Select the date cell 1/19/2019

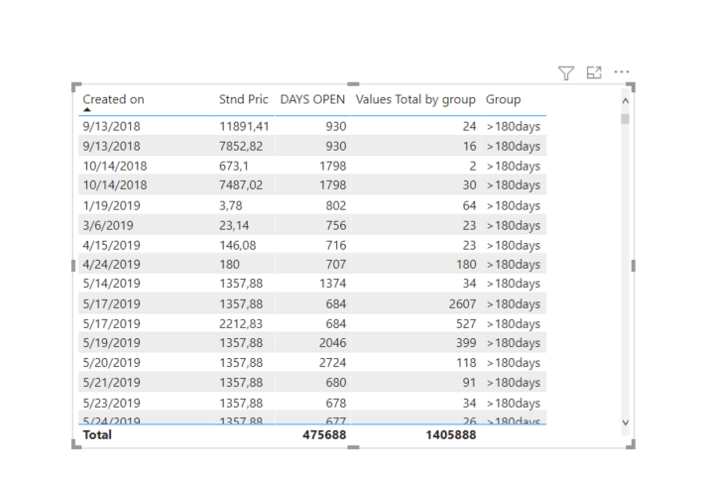(112, 205)
